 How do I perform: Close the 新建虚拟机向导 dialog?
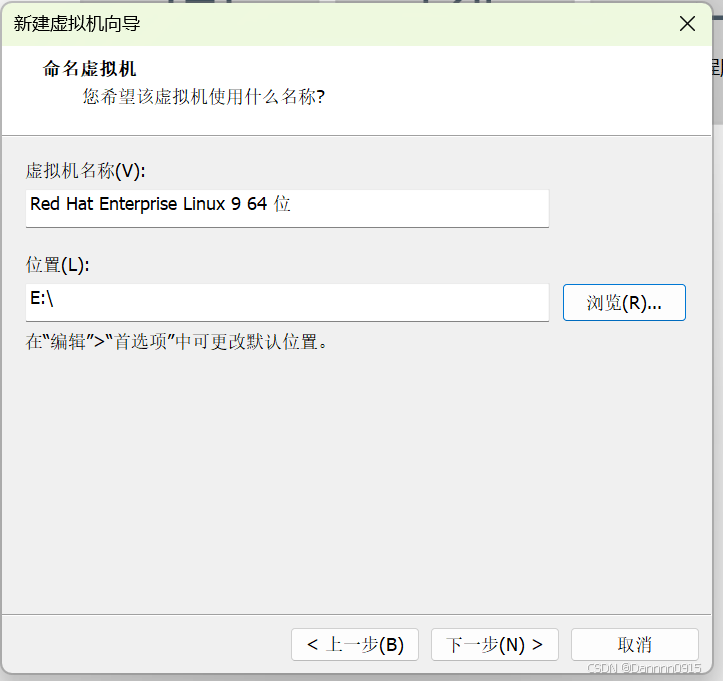(687, 24)
